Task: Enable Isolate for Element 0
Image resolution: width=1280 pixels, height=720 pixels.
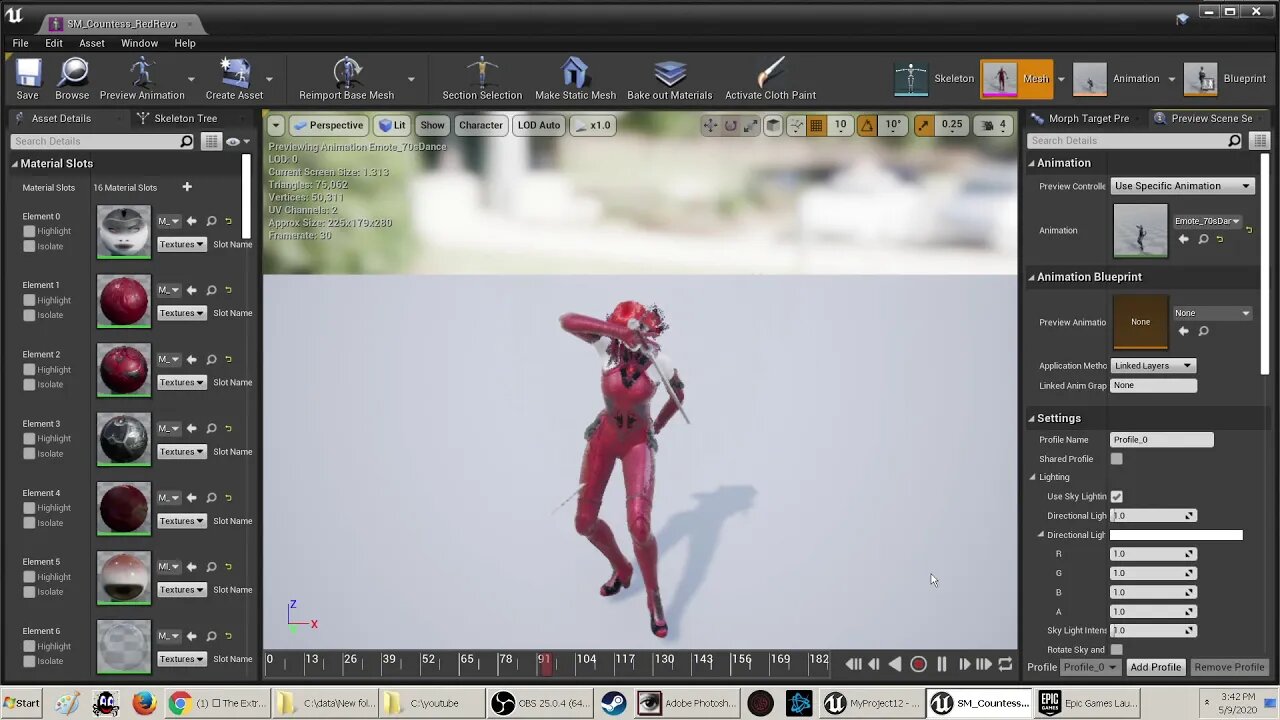Action: [30, 246]
